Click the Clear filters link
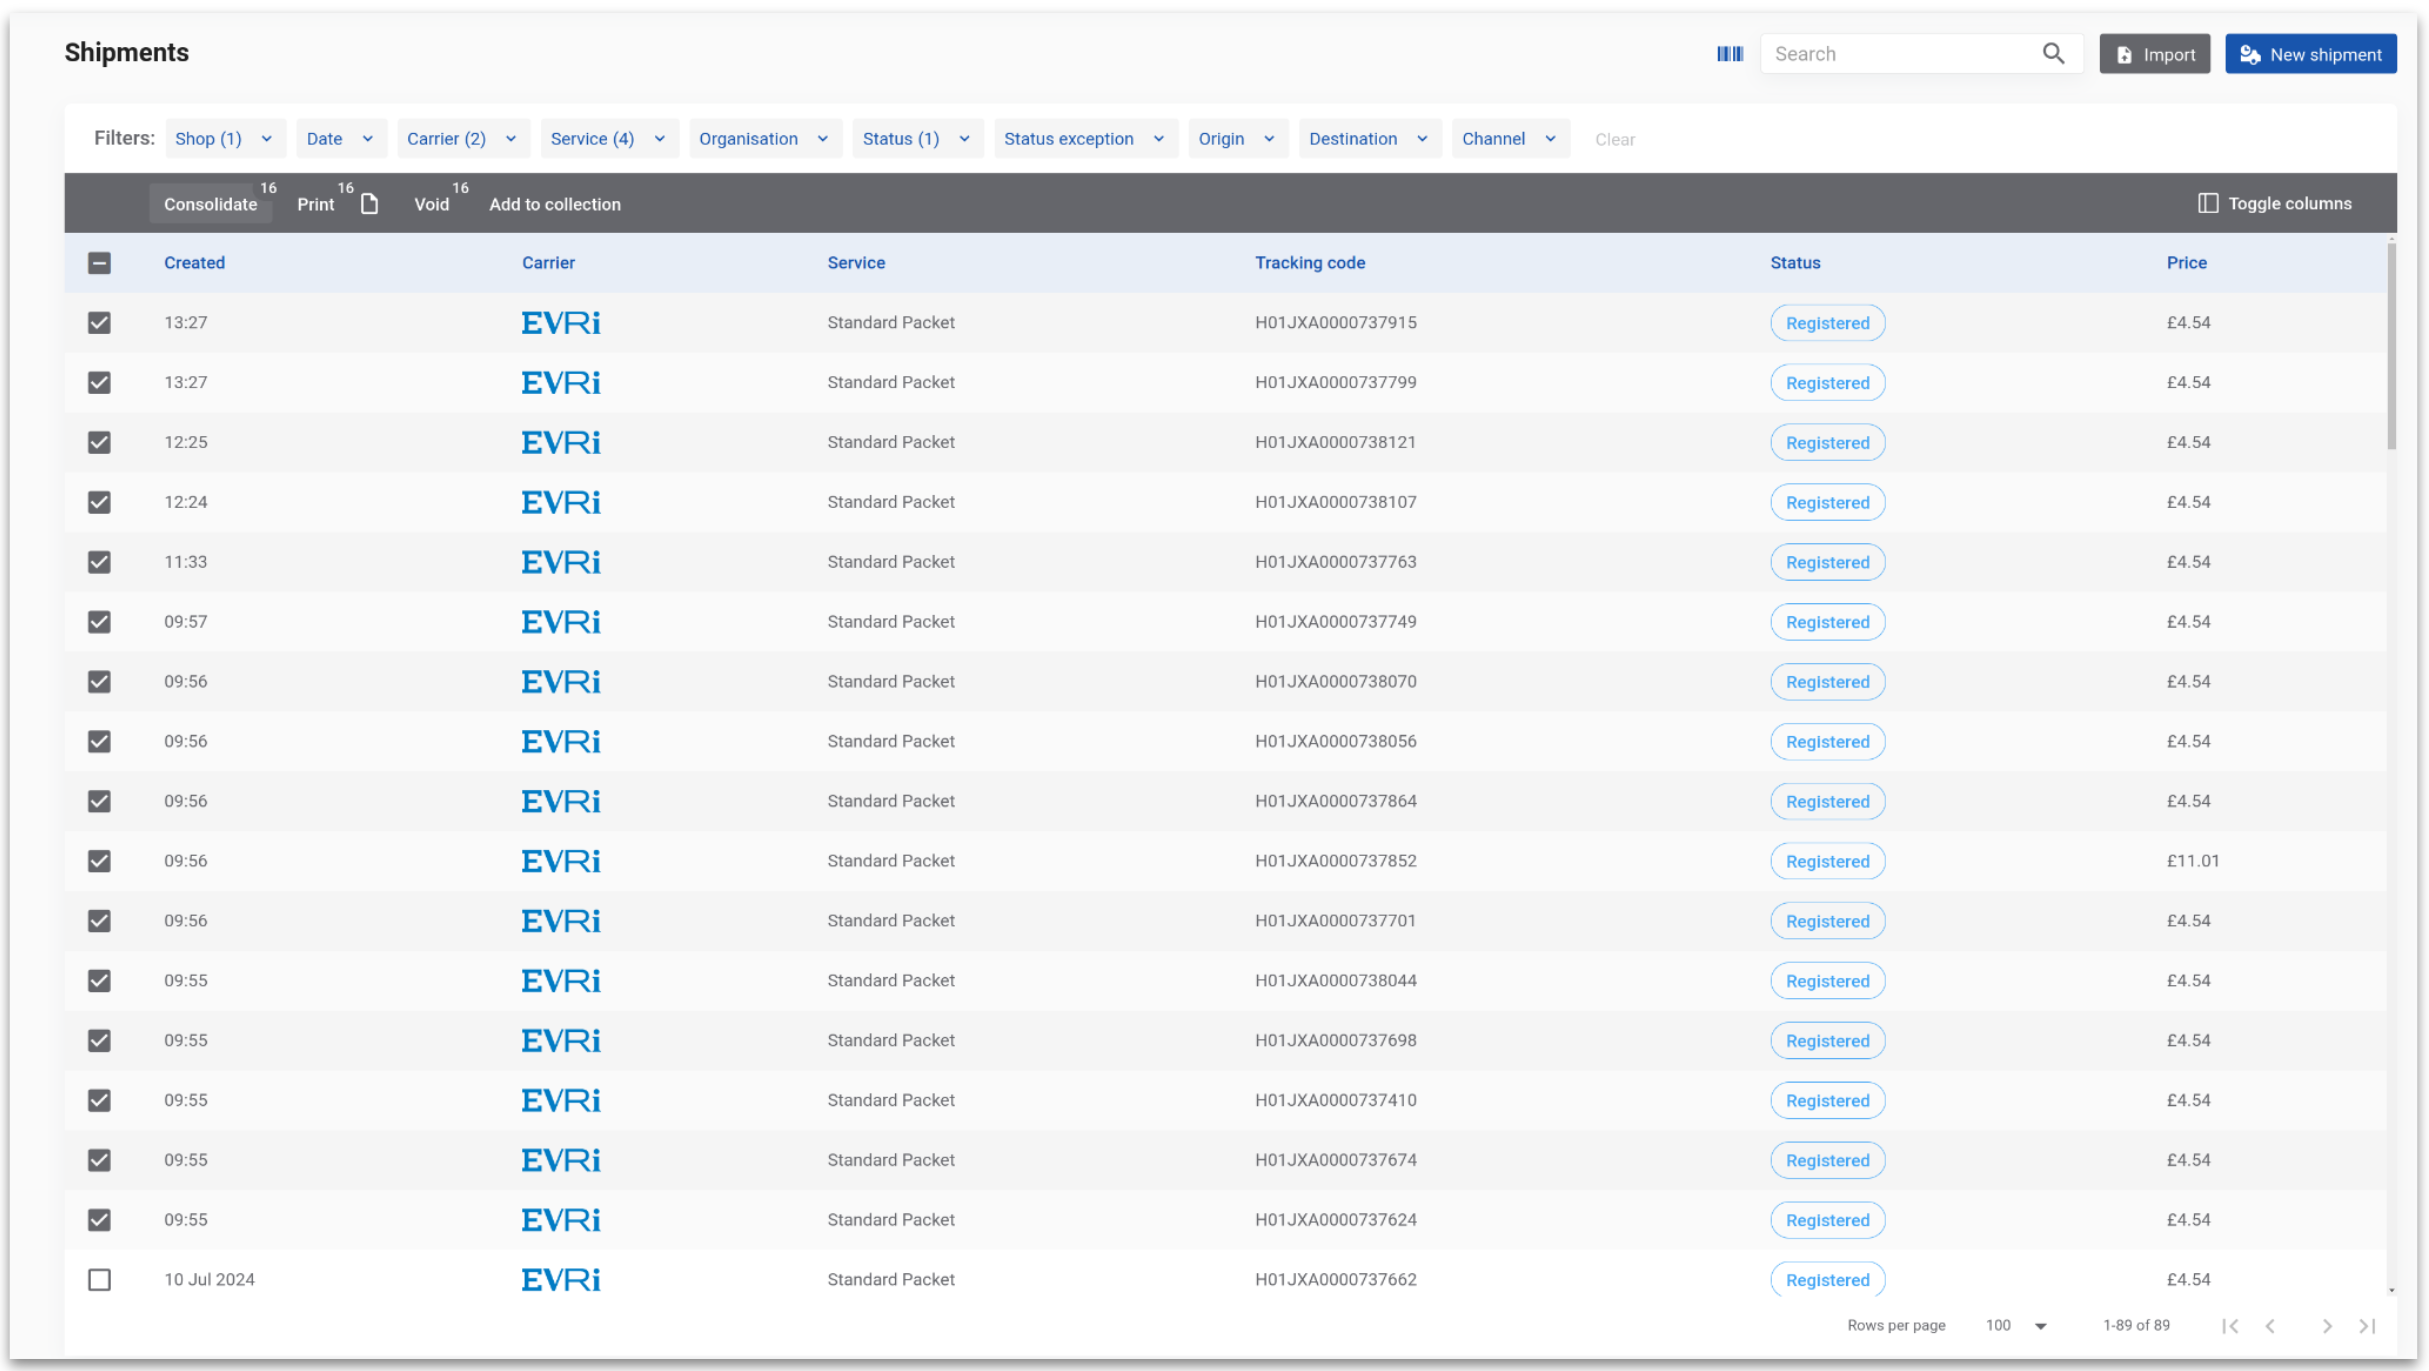The width and height of the screenshot is (2429, 1371). point(1614,139)
